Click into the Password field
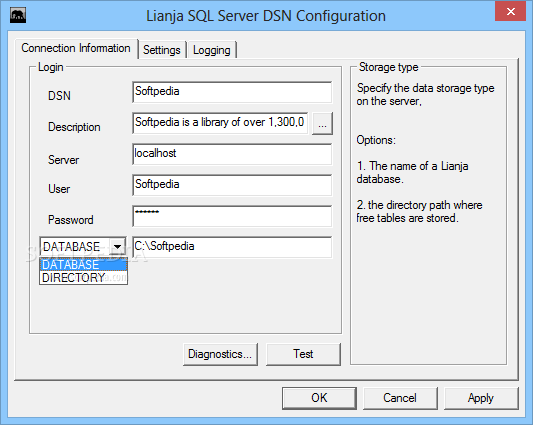The image size is (533, 425). tap(232, 216)
